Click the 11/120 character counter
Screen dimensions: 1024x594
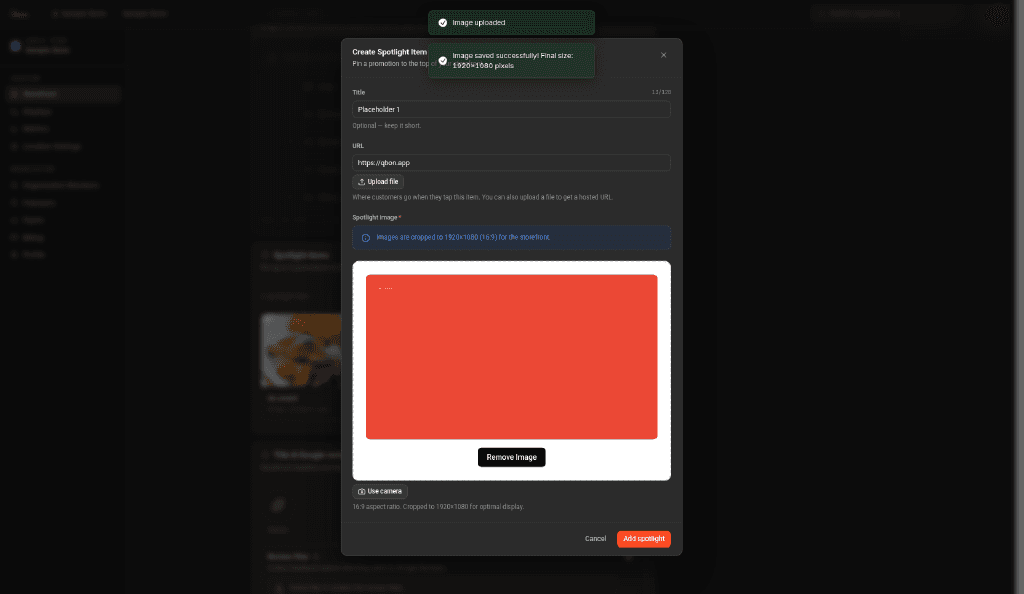click(x=661, y=92)
